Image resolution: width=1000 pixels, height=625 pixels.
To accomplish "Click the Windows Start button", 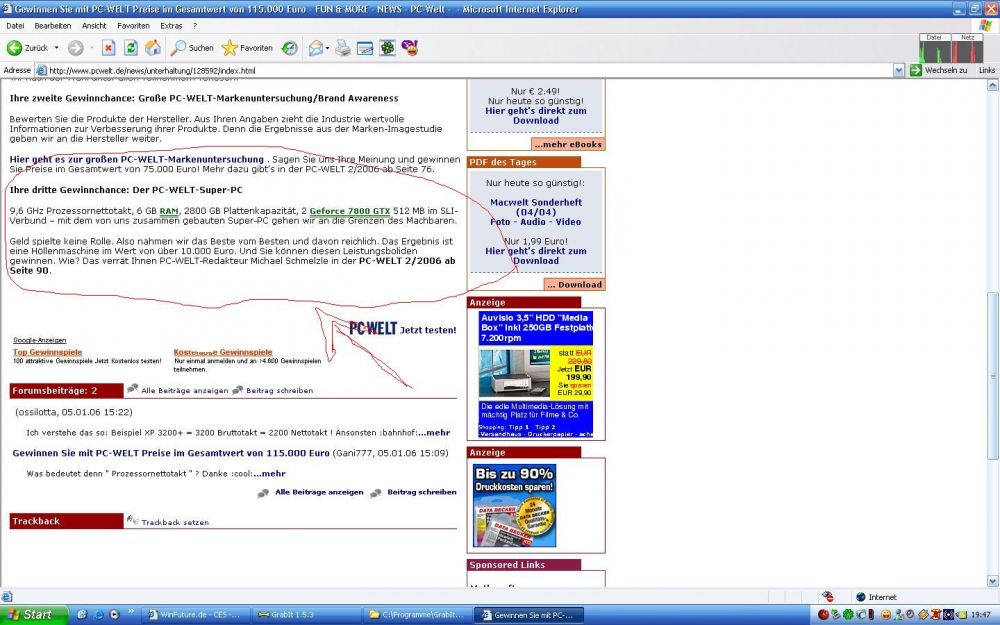I will tap(33, 615).
